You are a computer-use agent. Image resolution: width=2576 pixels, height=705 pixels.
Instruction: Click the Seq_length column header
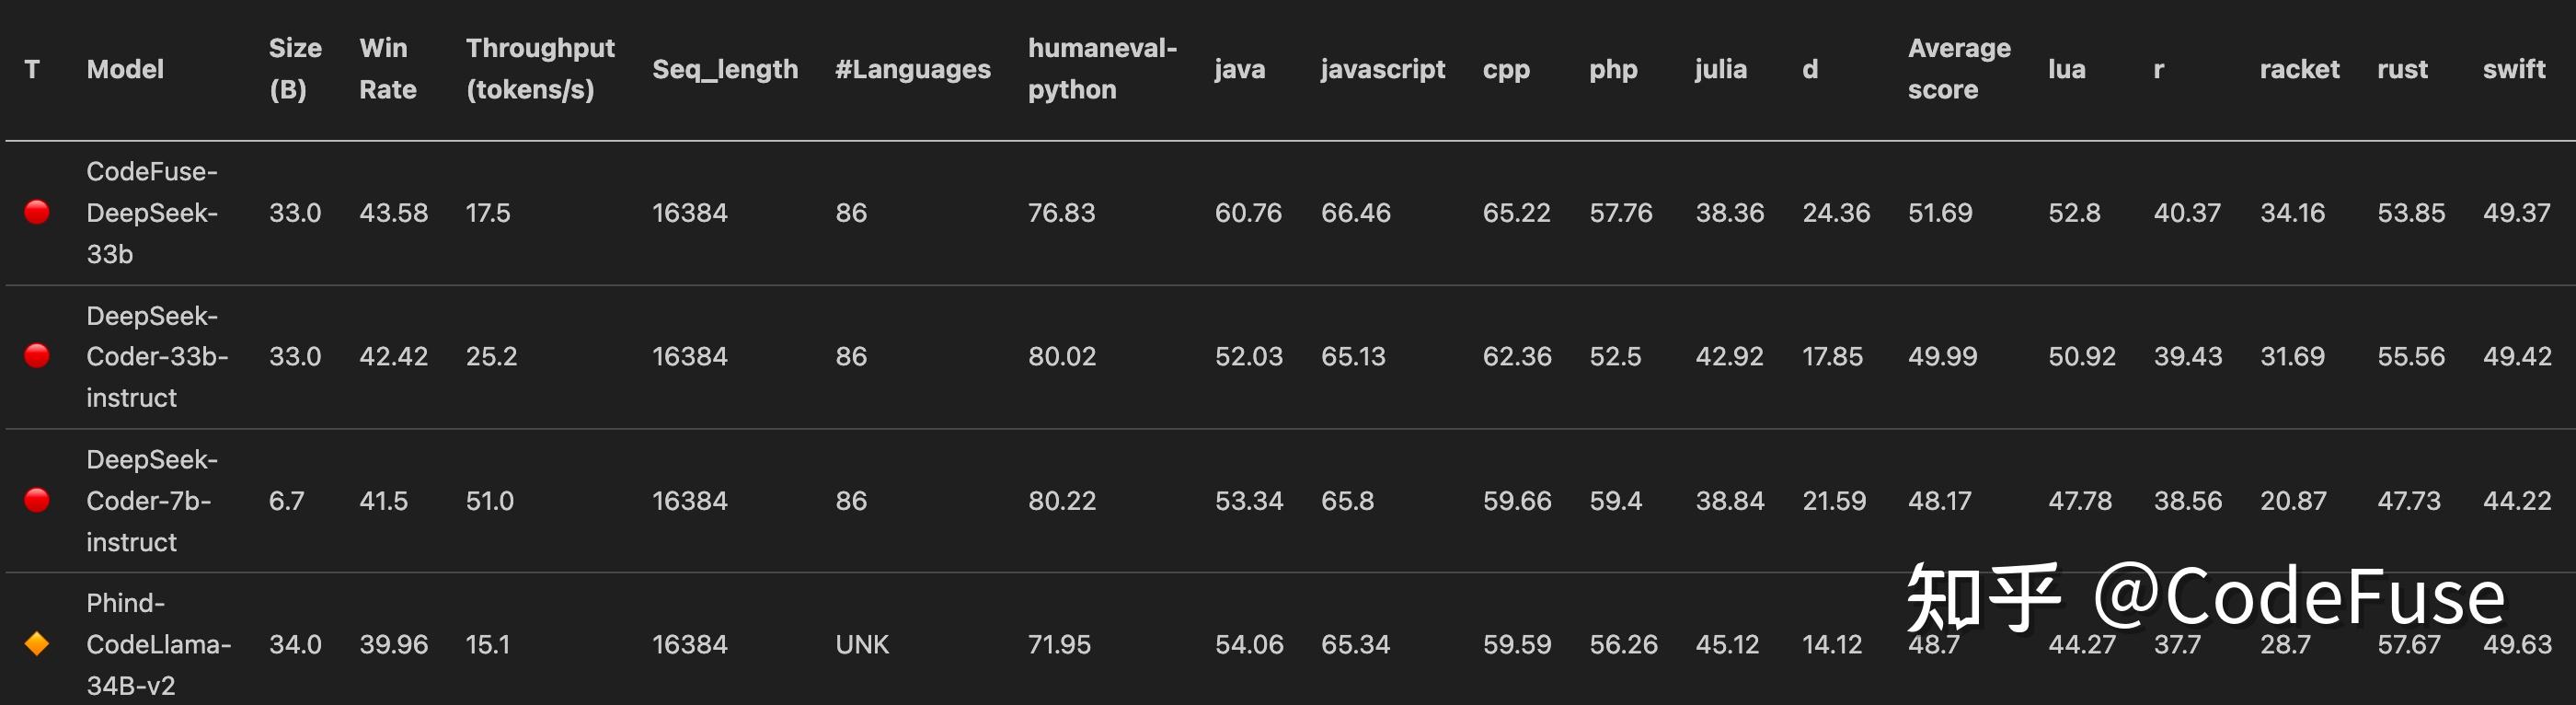[725, 69]
